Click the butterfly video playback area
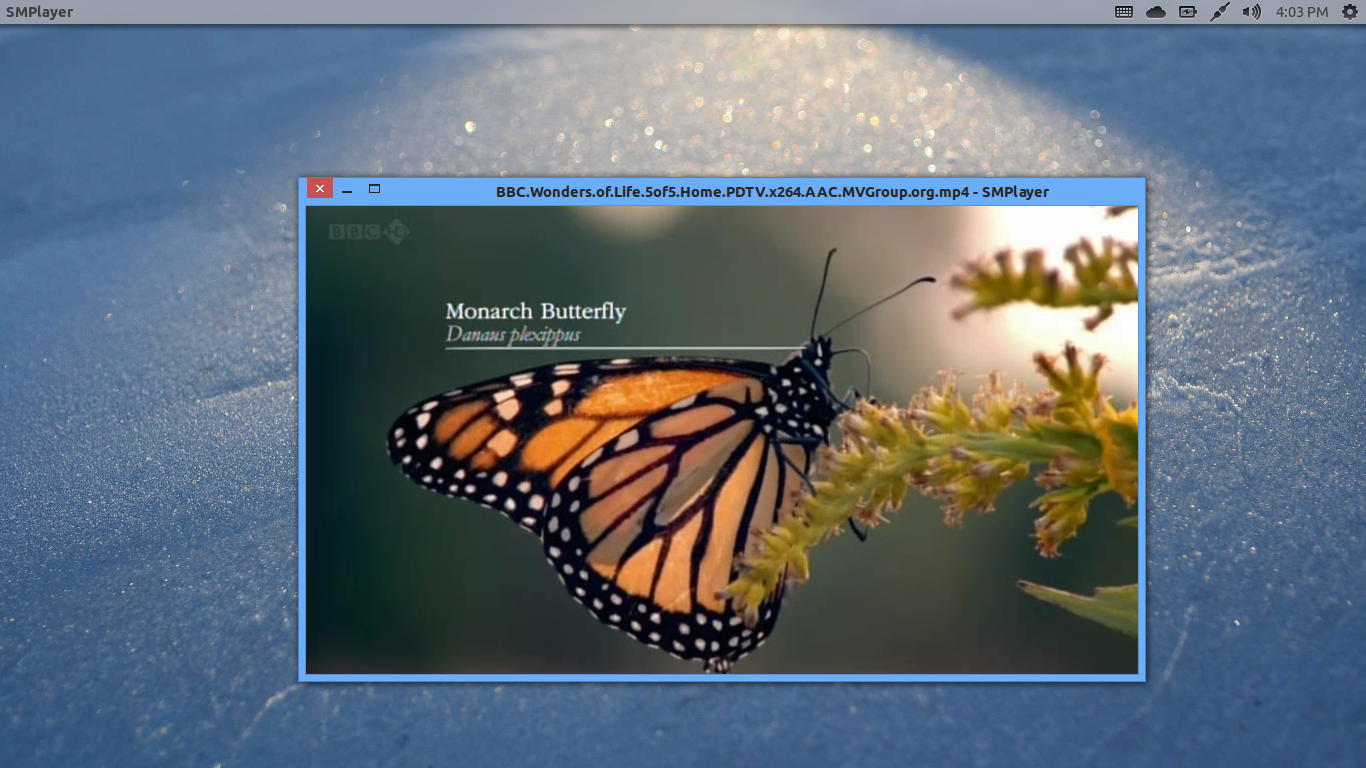1366x768 pixels. point(722,440)
